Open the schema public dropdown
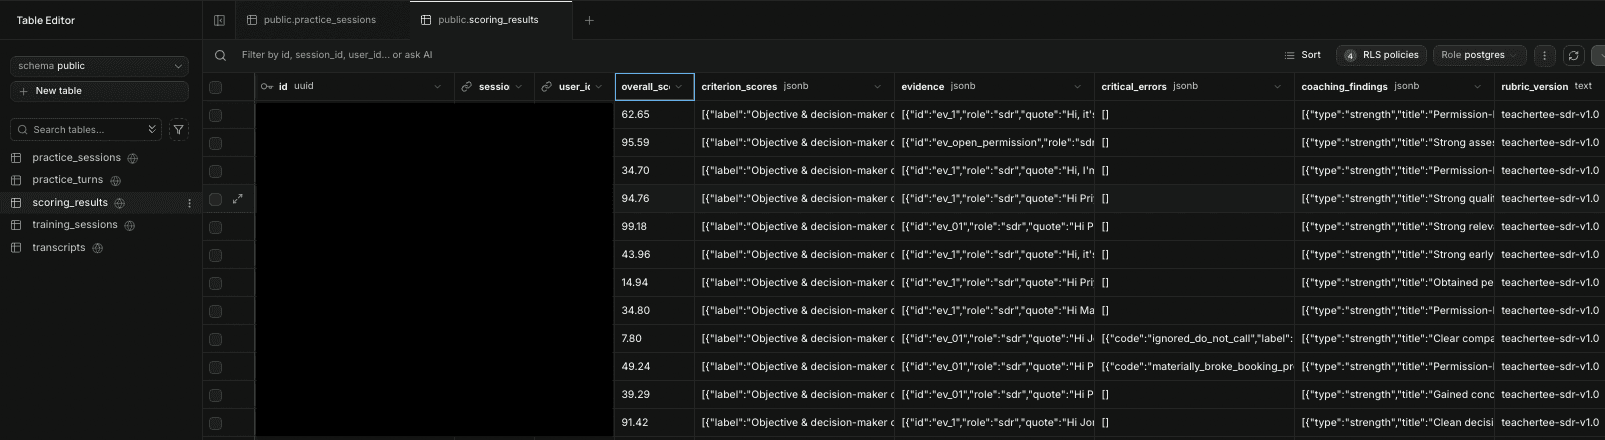This screenshot has height=440, width=1605. [99, 66]
